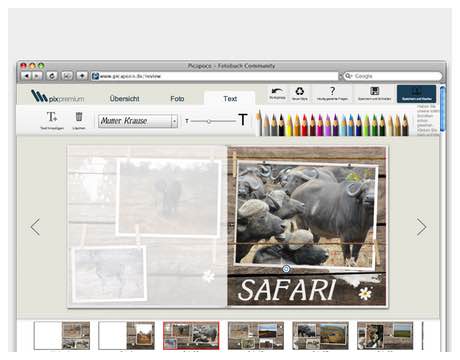The image size is (460, 360).
Task: Pick the navy blue colored pencil
Action: pyautogui.click(x=359, y=125)
